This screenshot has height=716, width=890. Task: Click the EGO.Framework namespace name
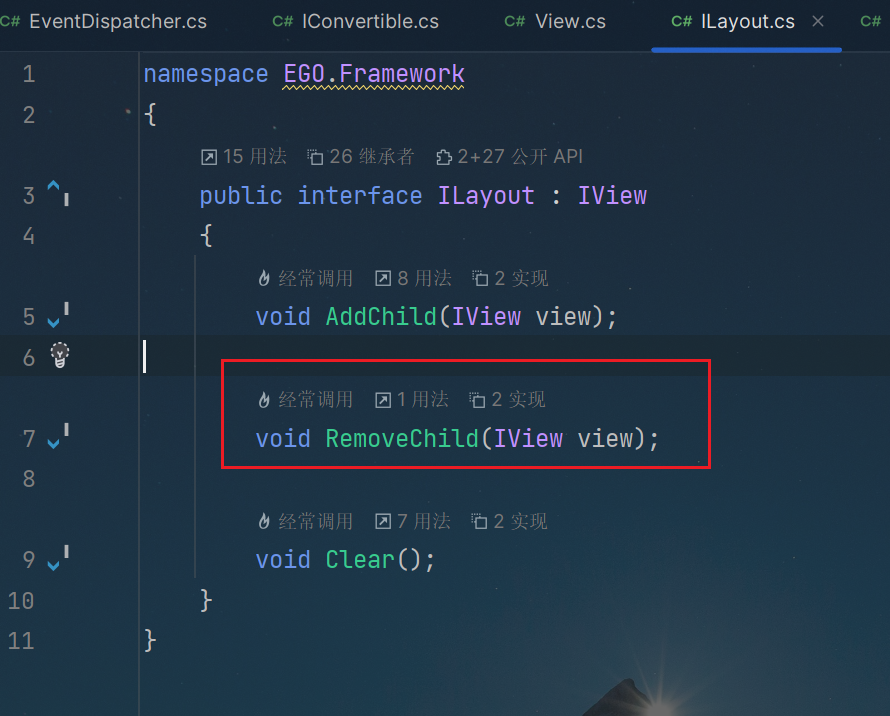374,74
